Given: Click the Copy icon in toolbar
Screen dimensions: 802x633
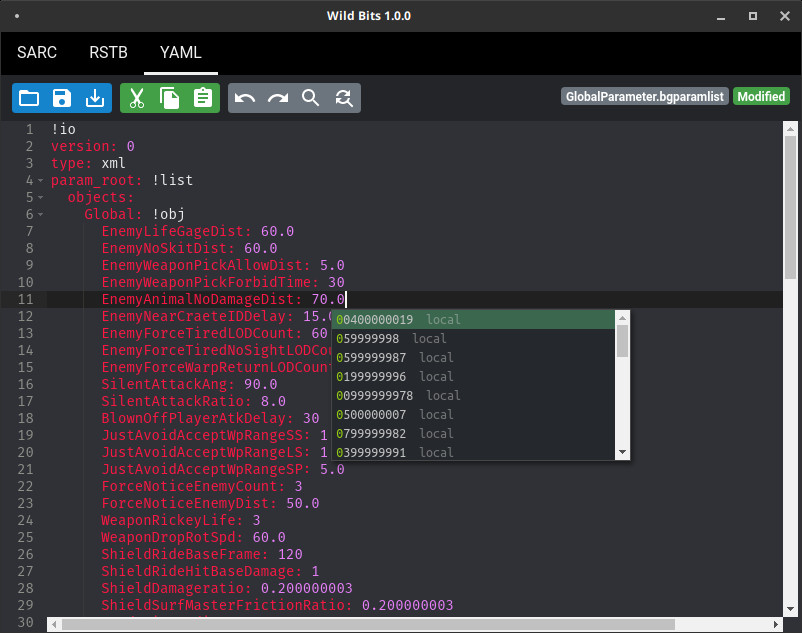Looking at the screenshot, I should point(170,97).
